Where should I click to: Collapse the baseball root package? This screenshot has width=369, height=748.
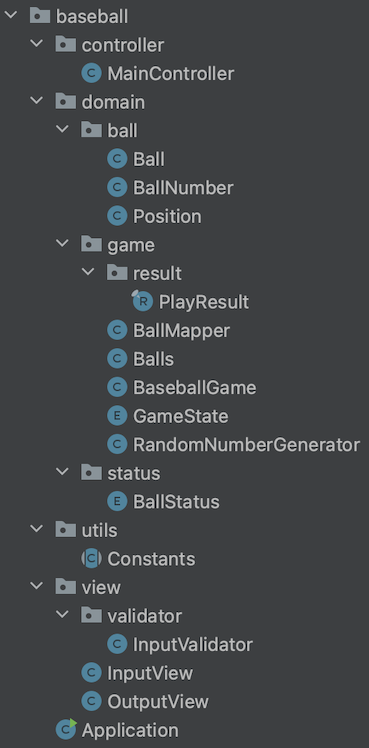[10, 15]
